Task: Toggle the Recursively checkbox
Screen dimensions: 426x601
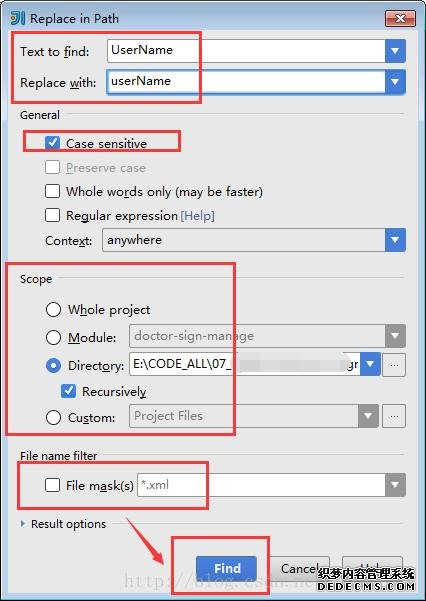Action: (x=68, y=391)
